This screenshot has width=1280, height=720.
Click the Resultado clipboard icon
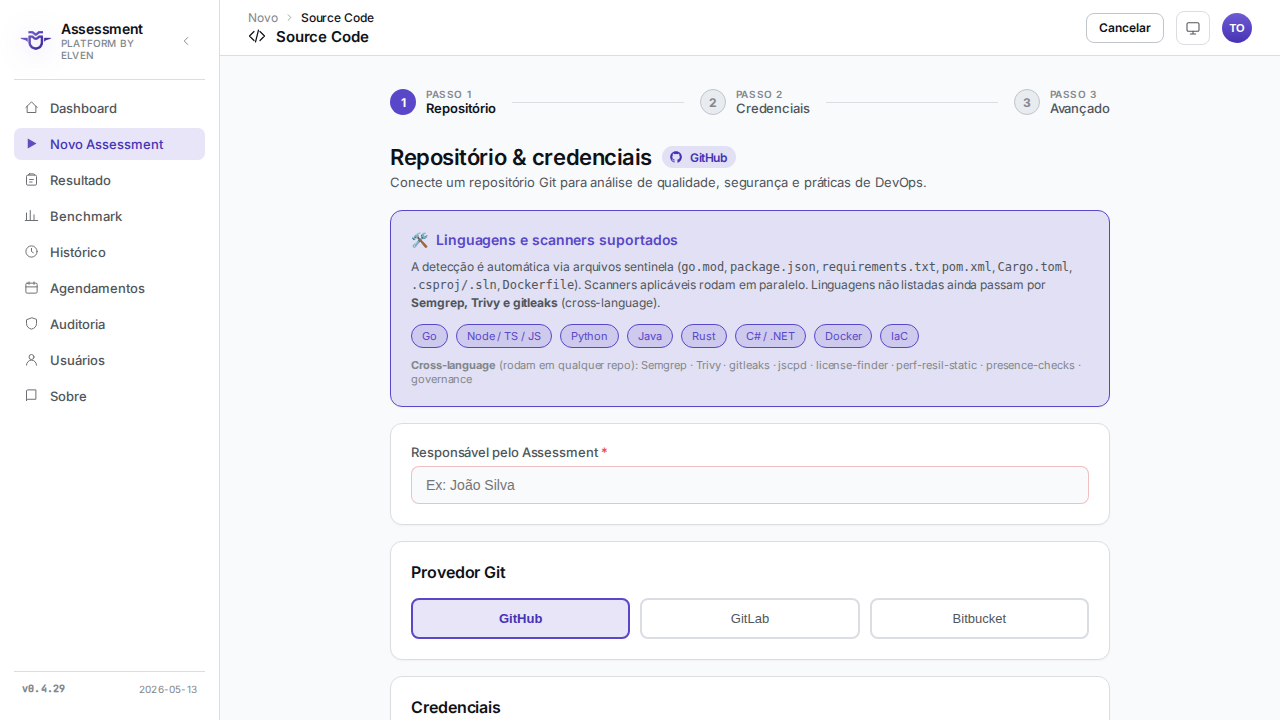pyautogui.click(x=31, y=180)
